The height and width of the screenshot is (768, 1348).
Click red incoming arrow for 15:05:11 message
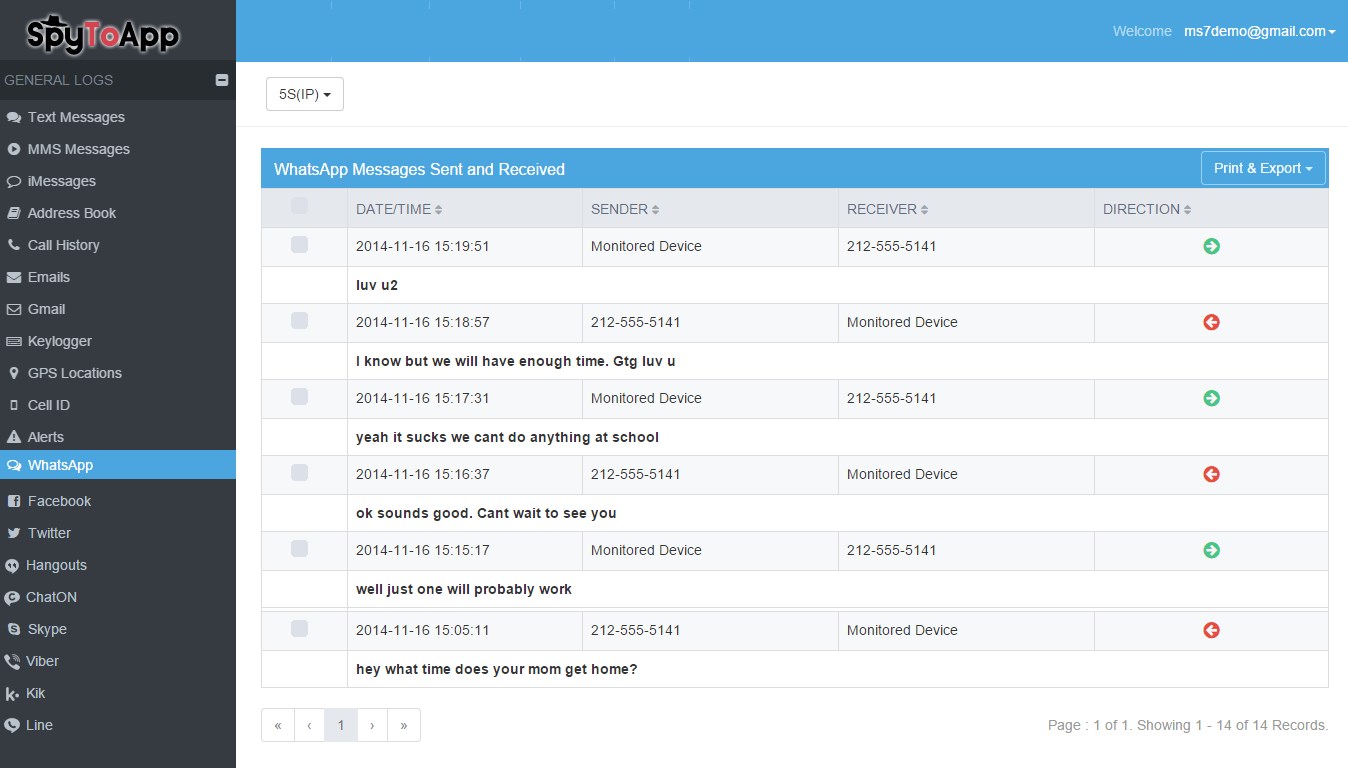pyautogui.click(x=1211, y=630)
